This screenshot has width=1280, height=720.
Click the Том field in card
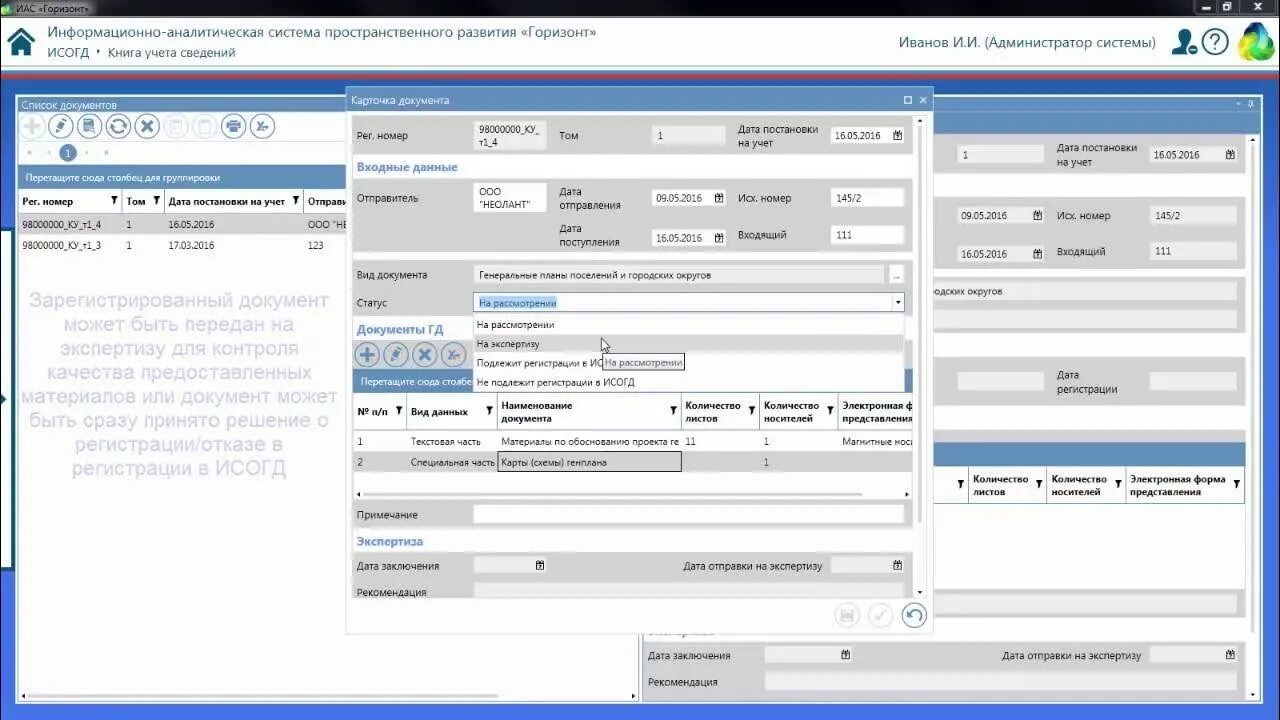[688, 135]
